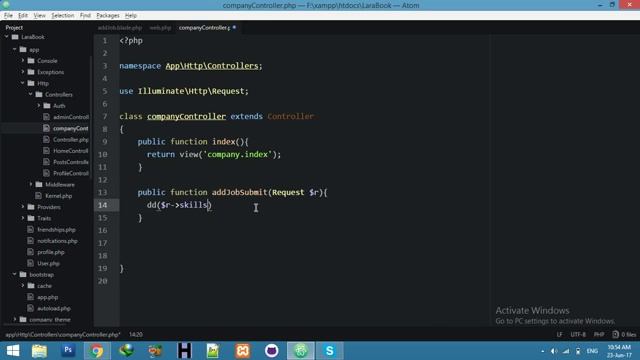The width and height of the screenshot is (640, 360).
Task: Open the Edit menu
Action: (23, 16)
